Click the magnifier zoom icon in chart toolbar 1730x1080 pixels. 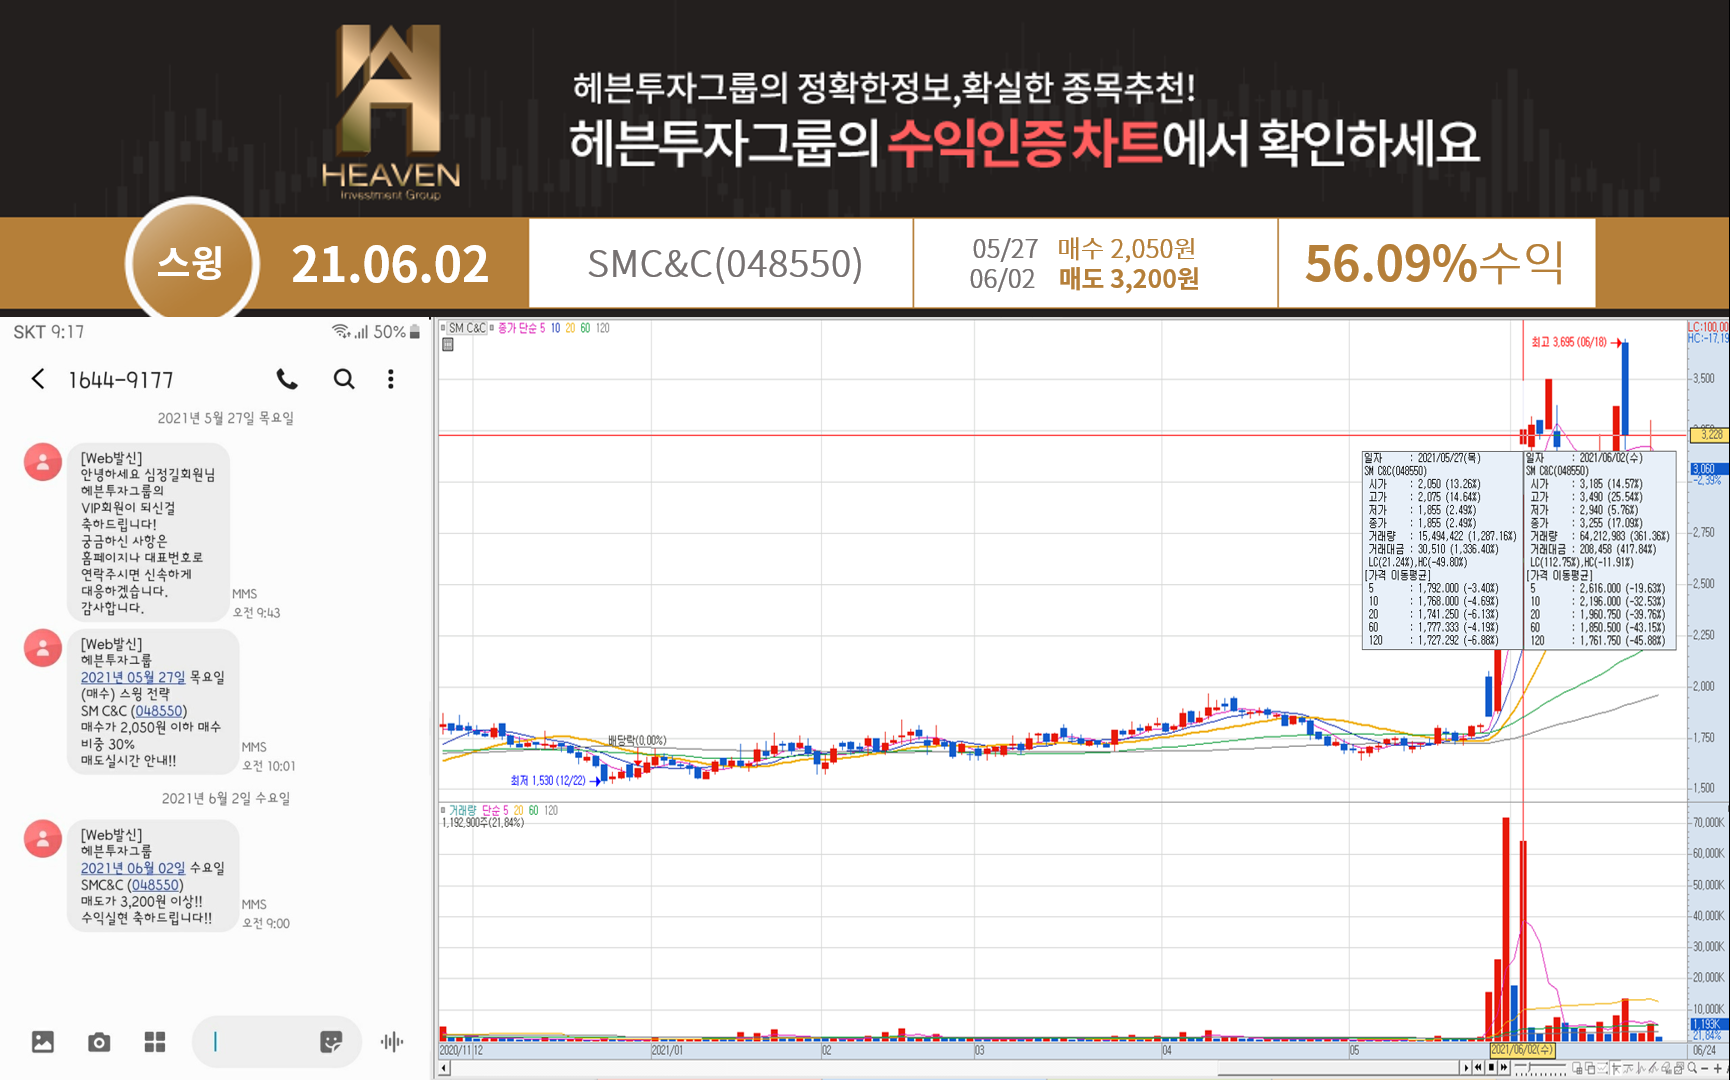(1692, 1068)
